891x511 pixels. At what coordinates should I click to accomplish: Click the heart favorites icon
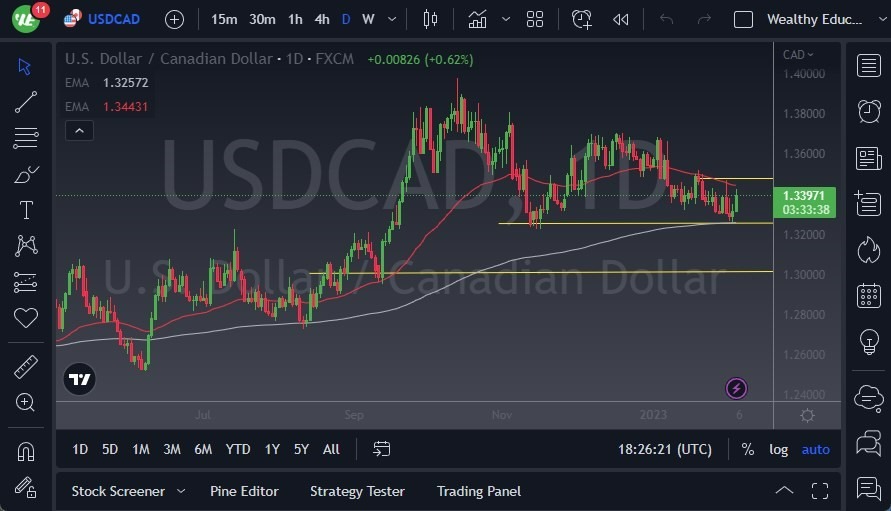point(26,318)
